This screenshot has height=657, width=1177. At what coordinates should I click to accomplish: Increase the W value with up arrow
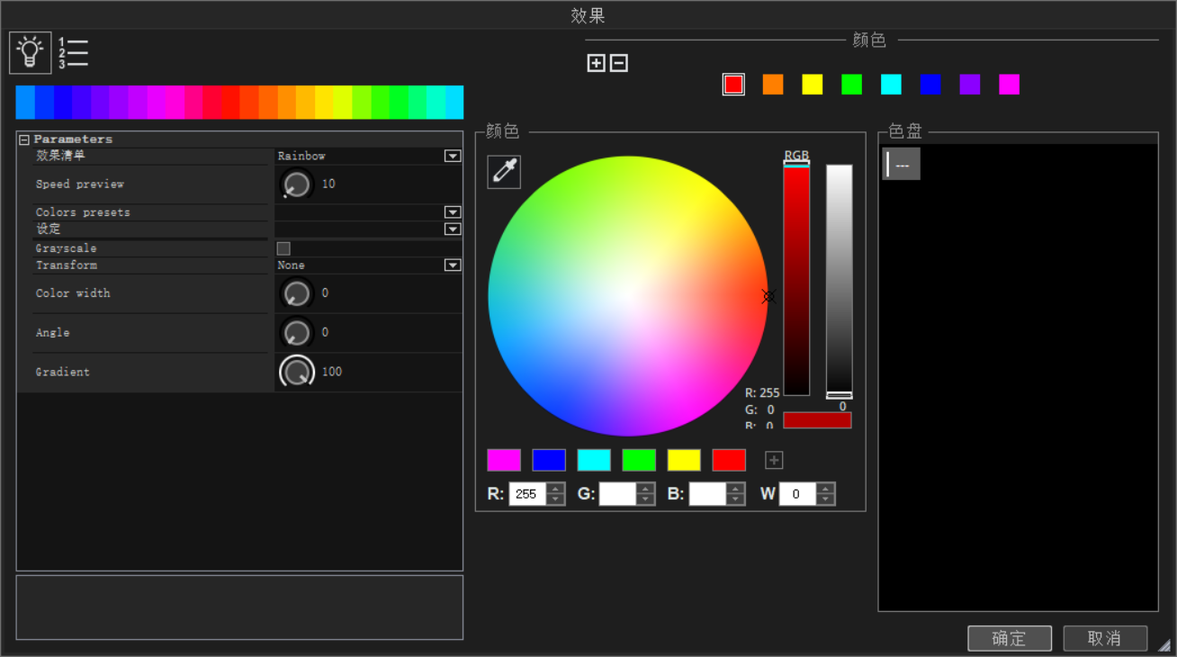(x=825, y=488)
